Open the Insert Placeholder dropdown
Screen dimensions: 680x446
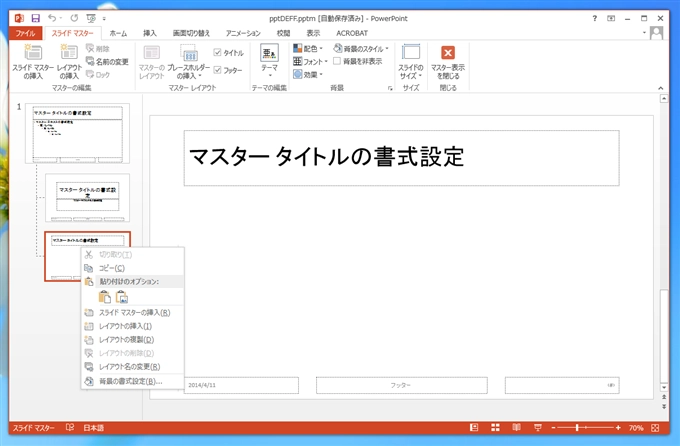tap(189, 62)
